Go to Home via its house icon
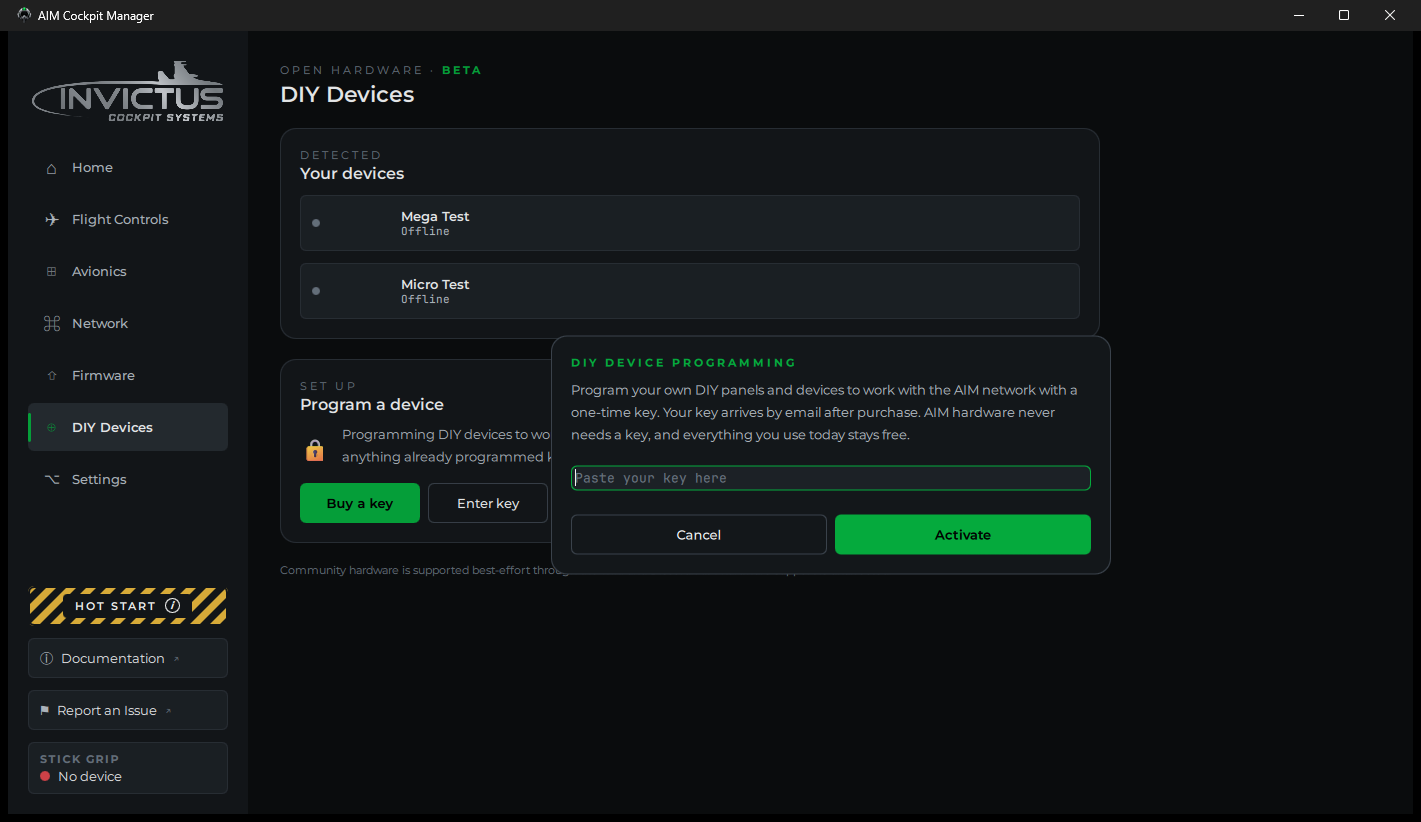 pyautogui.click(x=52, y=168)
